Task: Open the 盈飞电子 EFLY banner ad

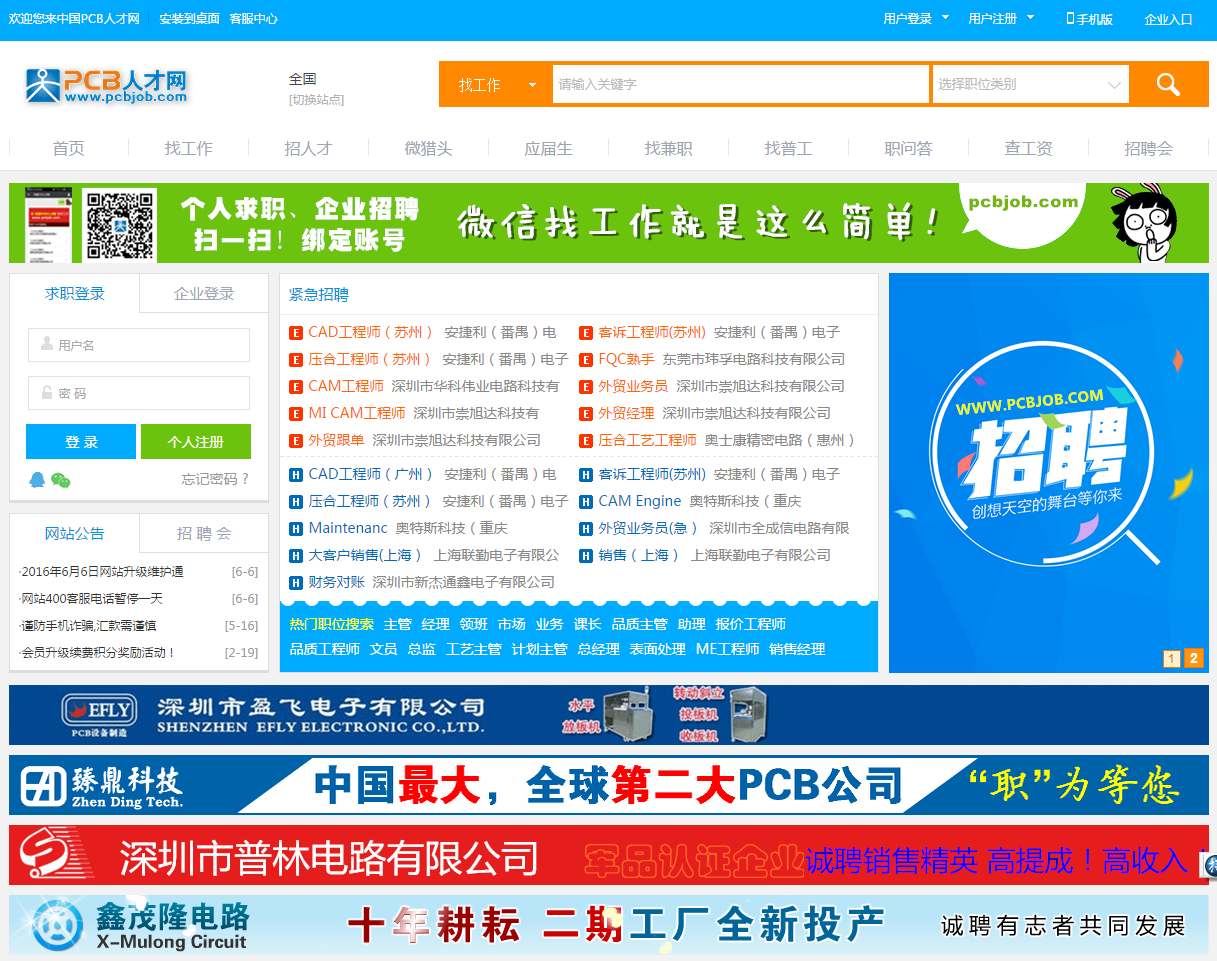Action: pyautogui.click(x=609, y=715)
